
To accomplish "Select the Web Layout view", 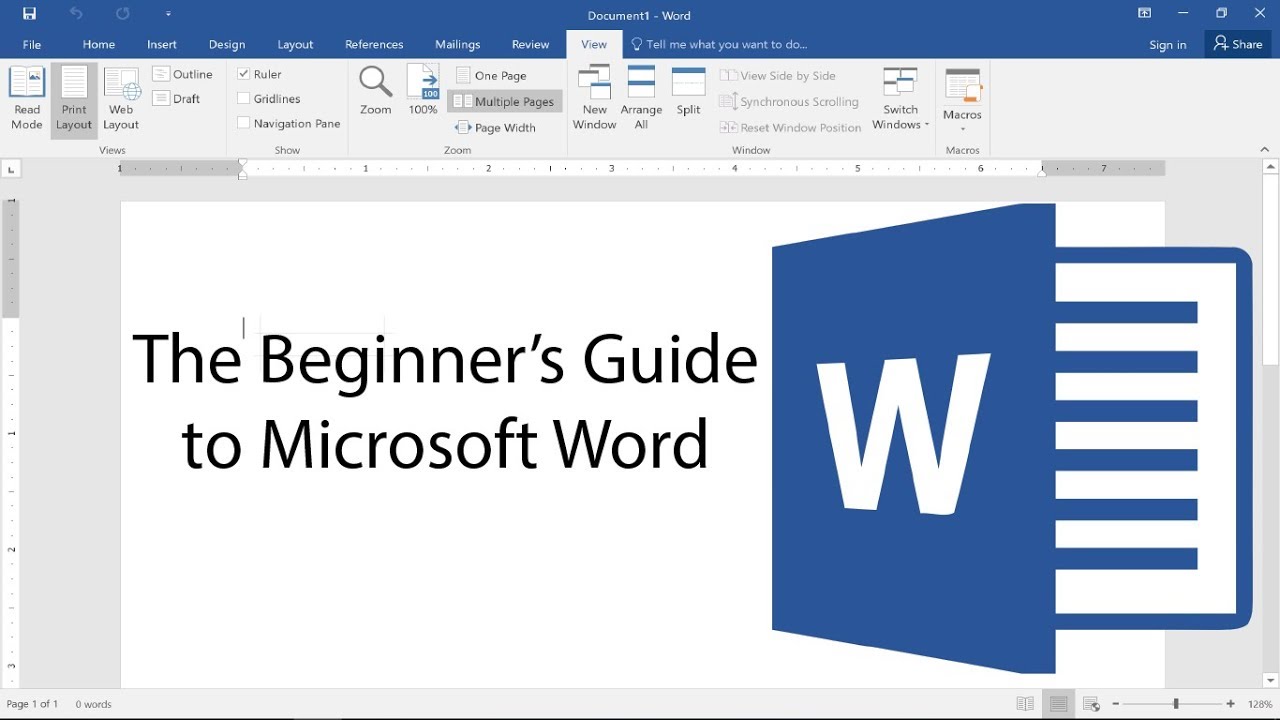I will pyautogui.click(x=120, y=97).
